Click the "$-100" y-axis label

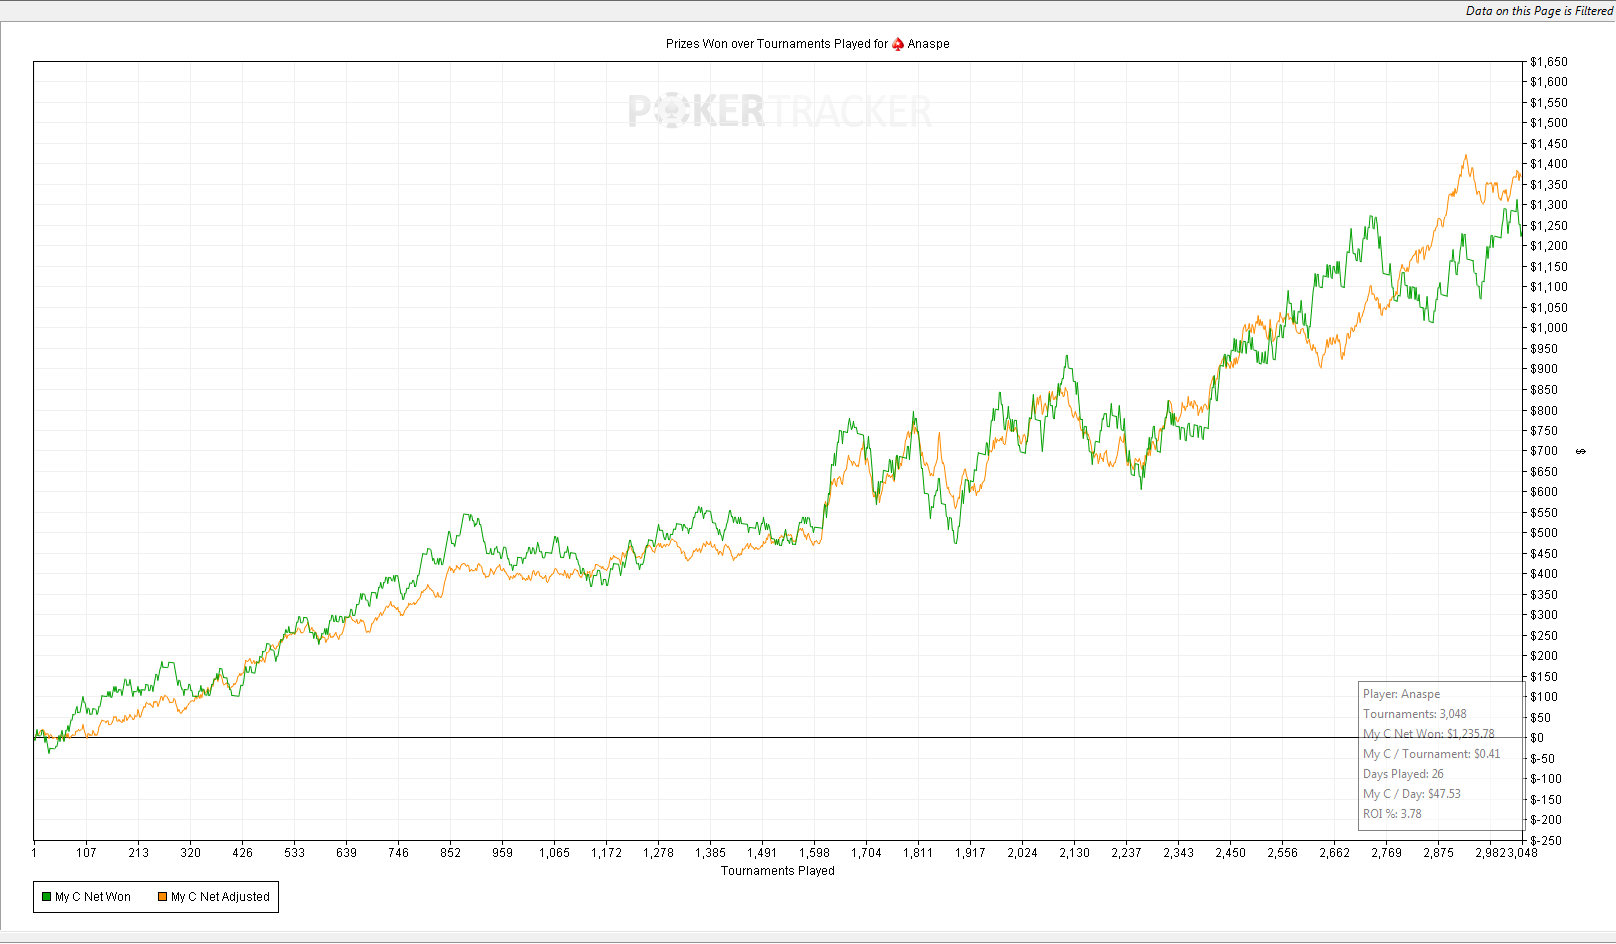coord(1546,779)
